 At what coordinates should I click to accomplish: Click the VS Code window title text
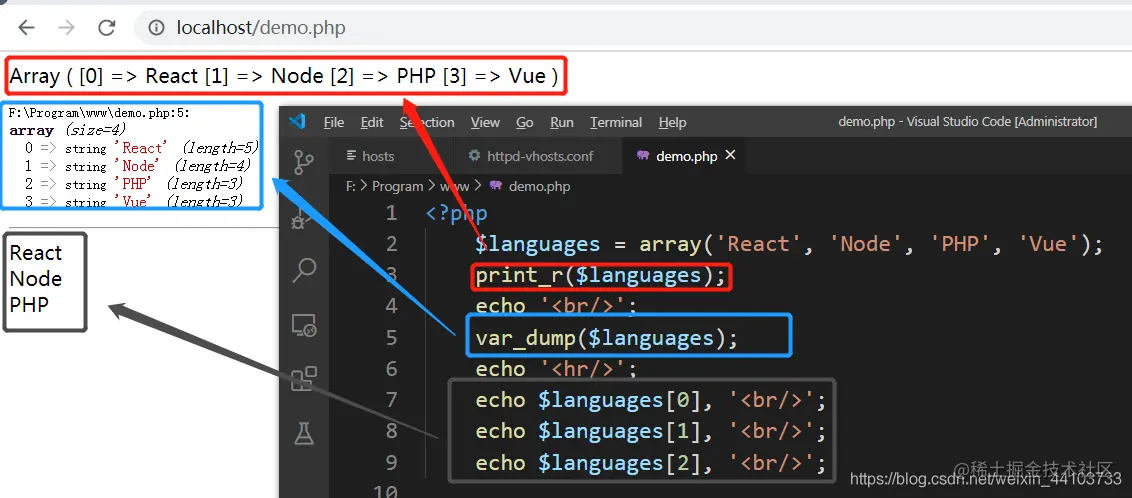pos(967,122)
